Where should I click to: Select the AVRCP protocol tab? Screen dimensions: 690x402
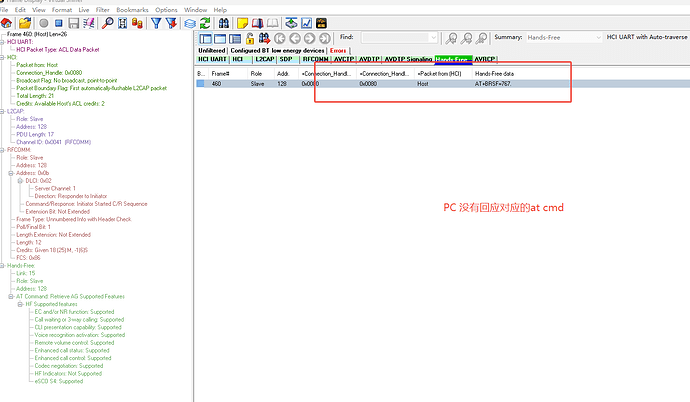tap(484, 59)
